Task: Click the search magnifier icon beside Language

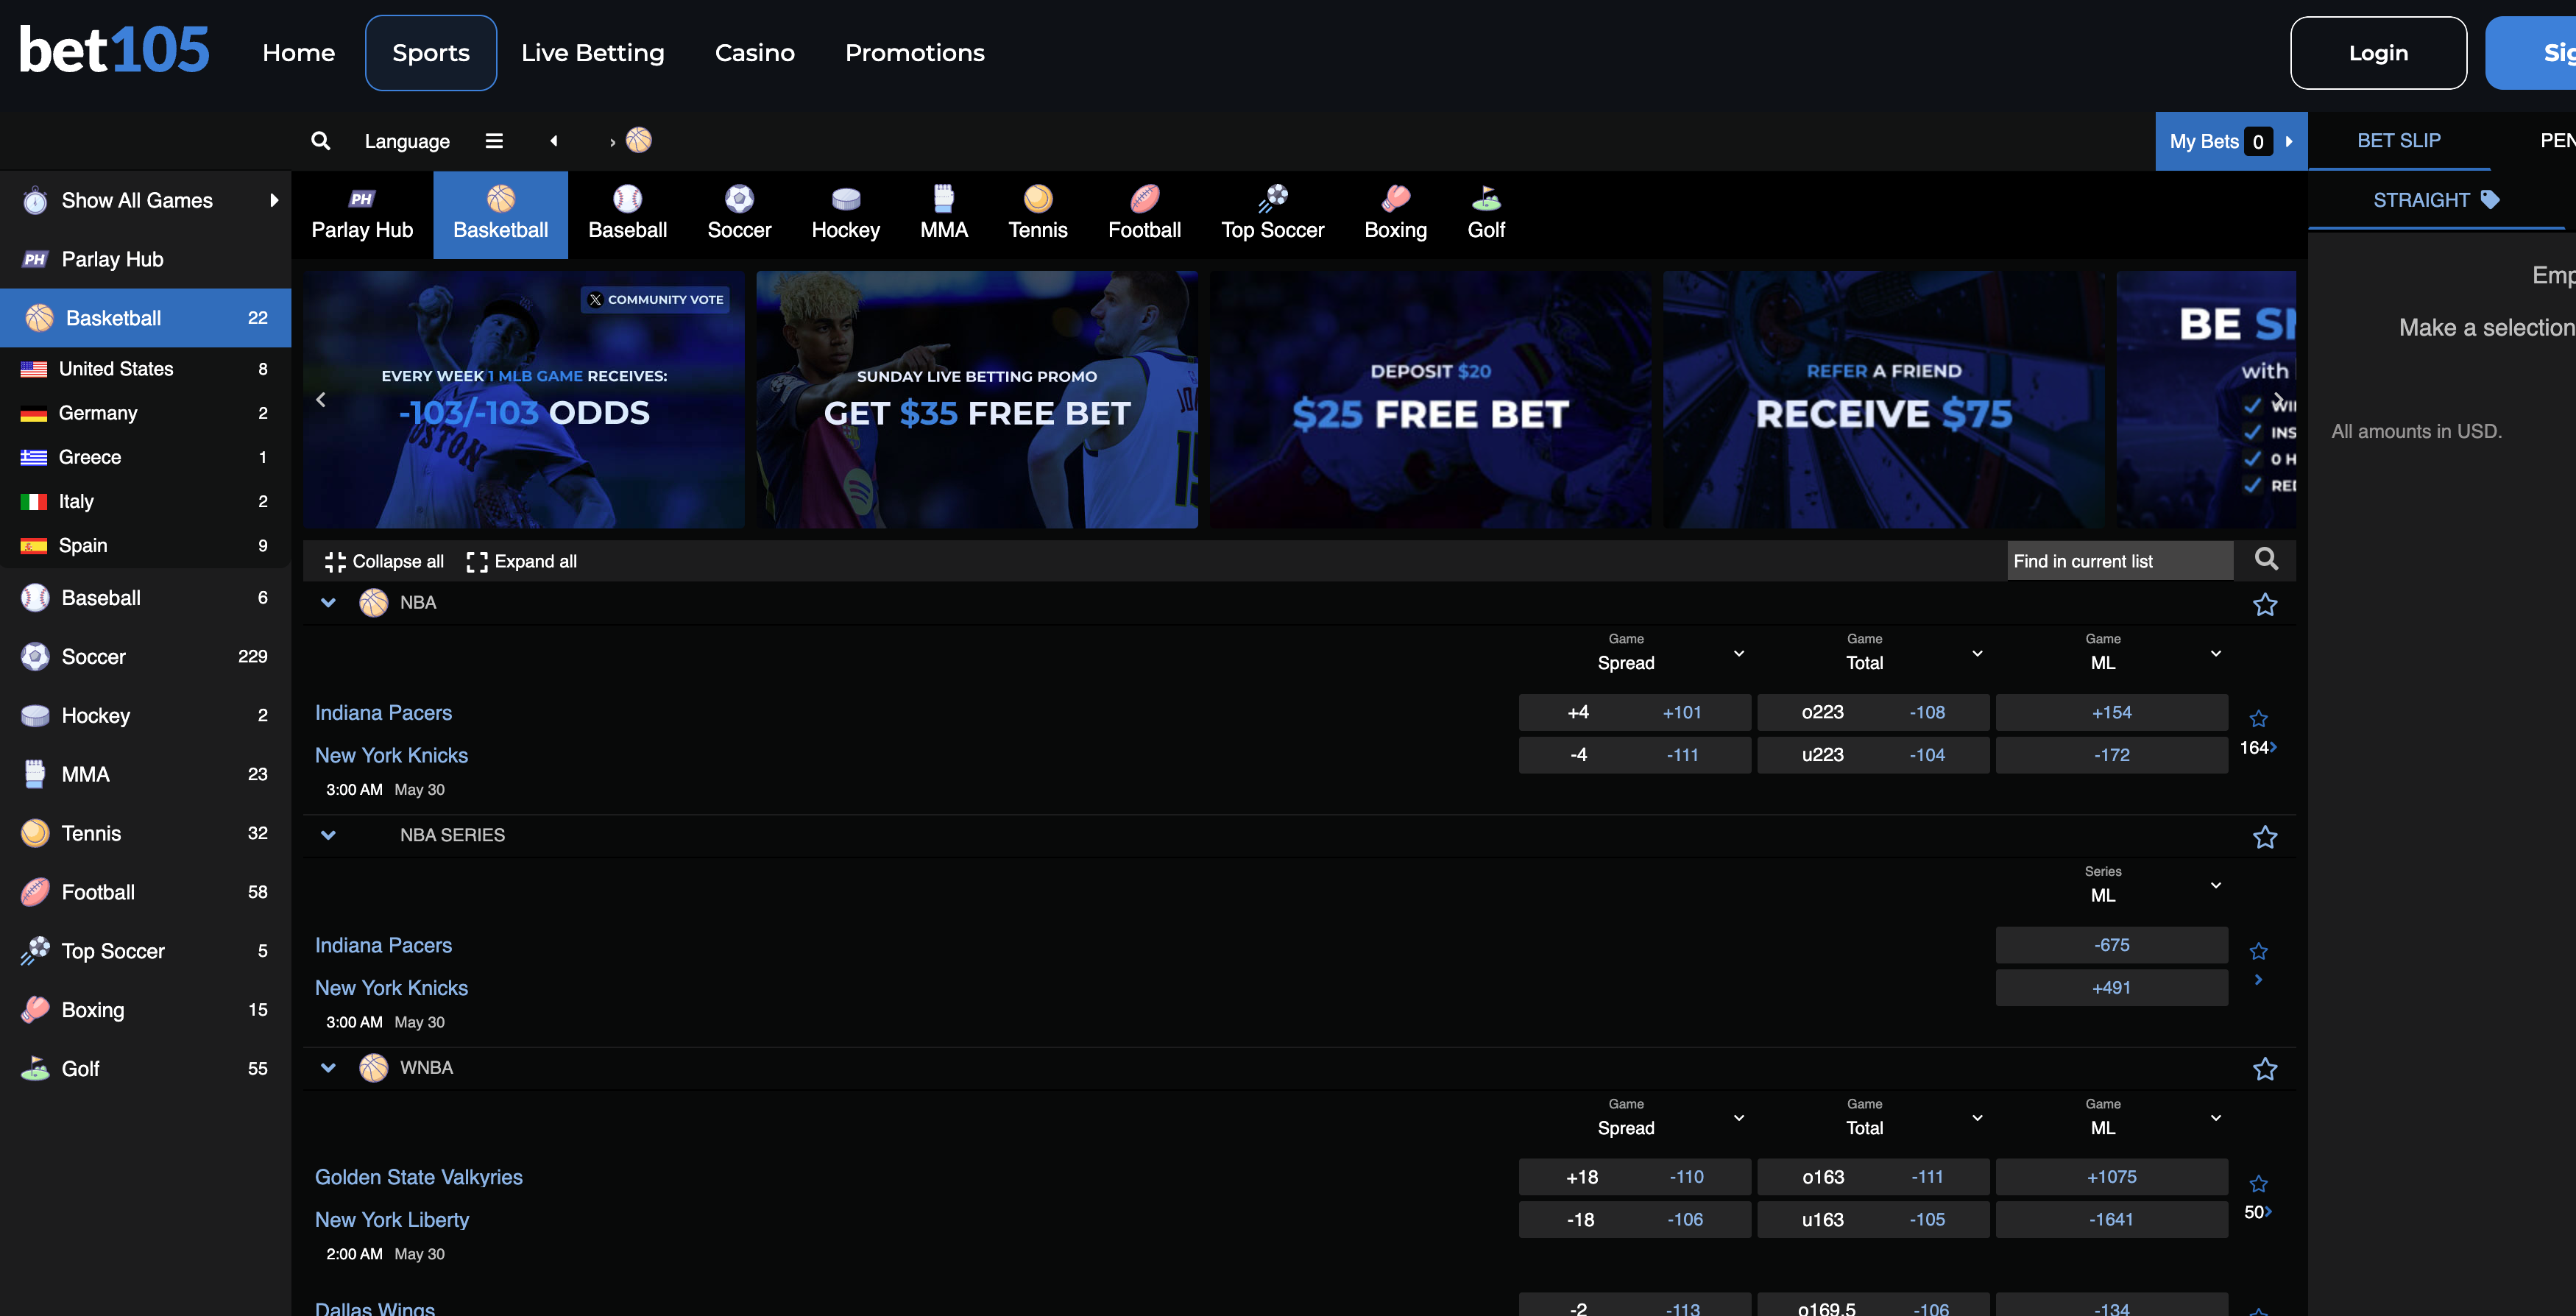Action: (x=320, y=141)
